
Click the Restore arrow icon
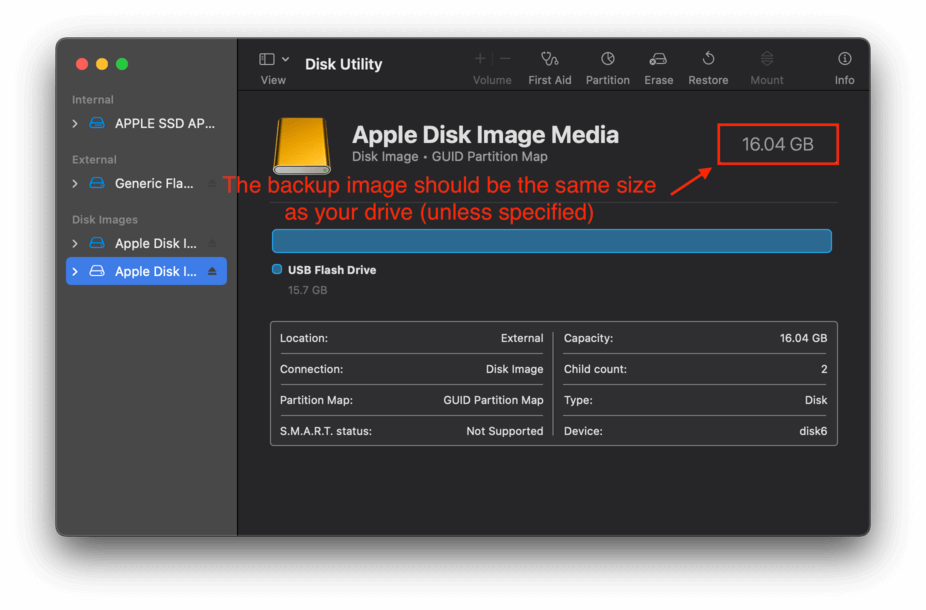point(708,58)
